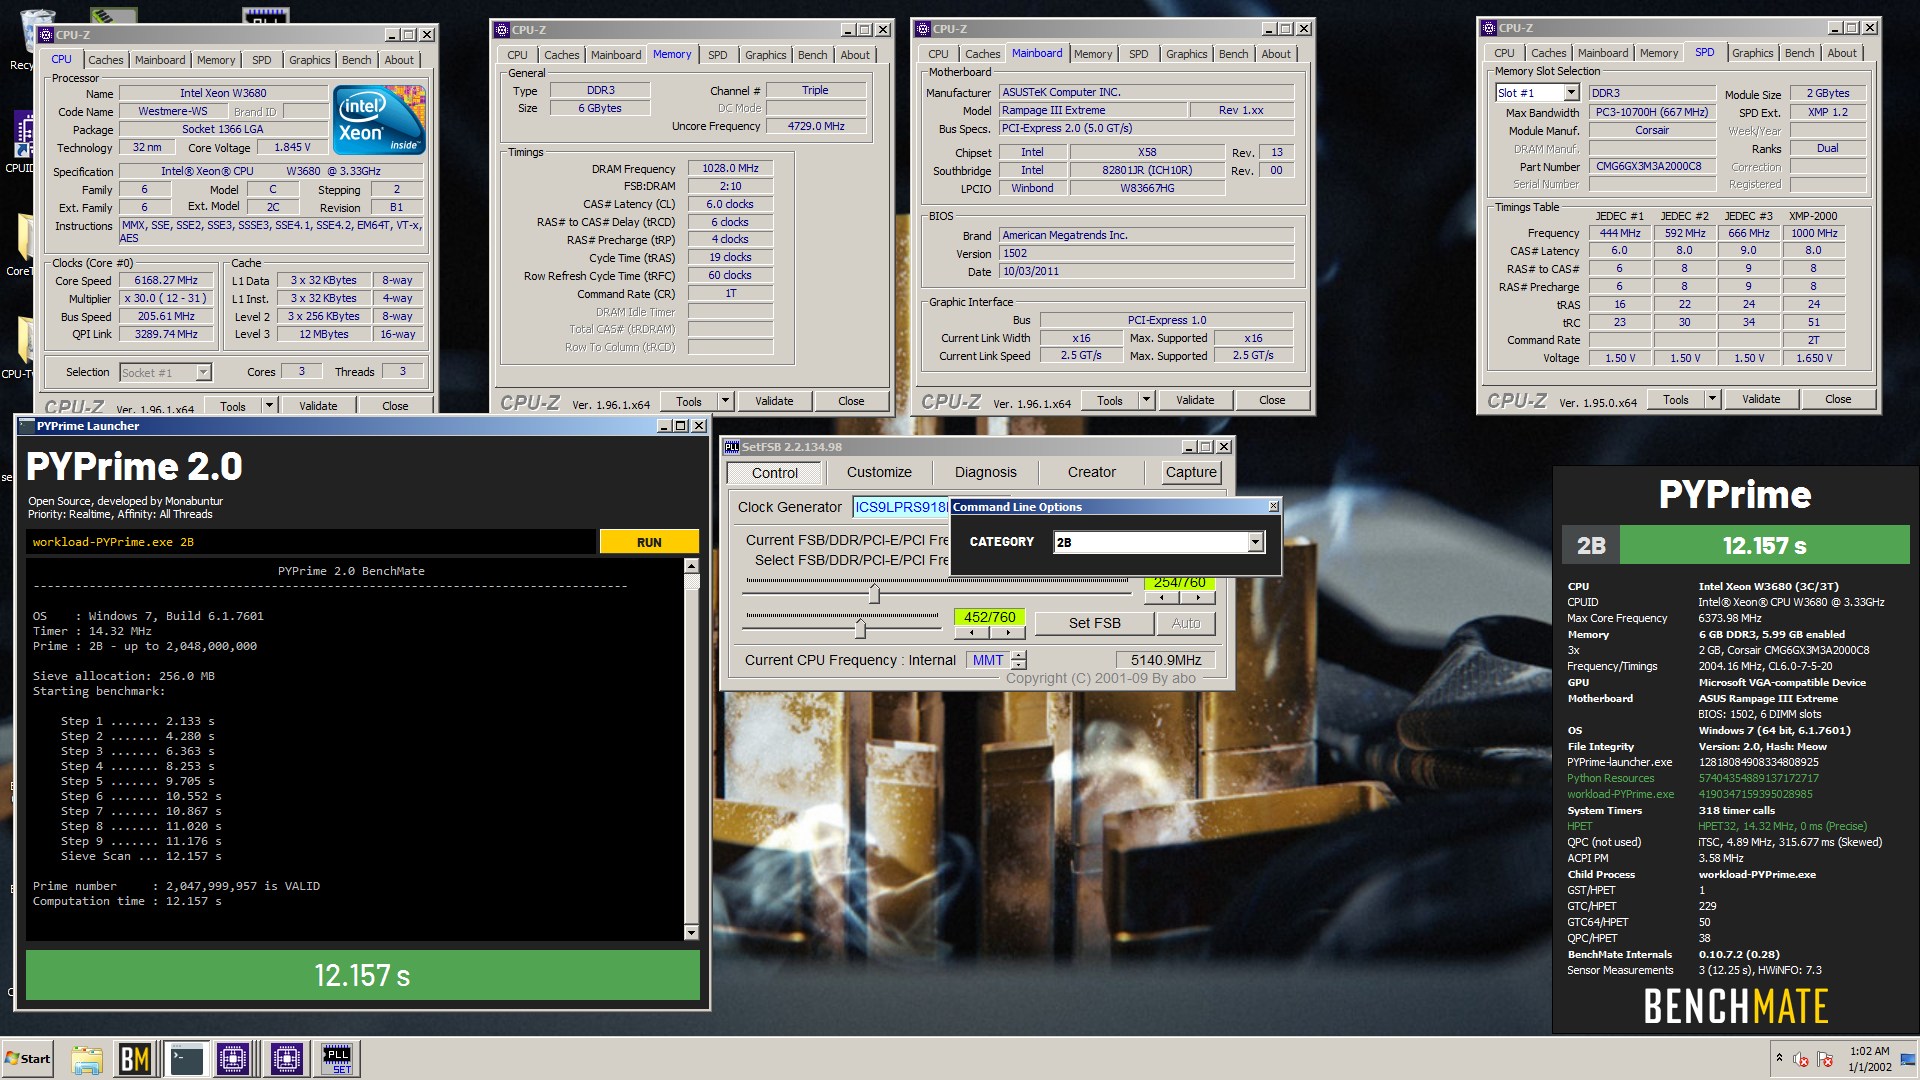
Task: Show hidden tray icons arrow
Action: pos(1779,1058)
